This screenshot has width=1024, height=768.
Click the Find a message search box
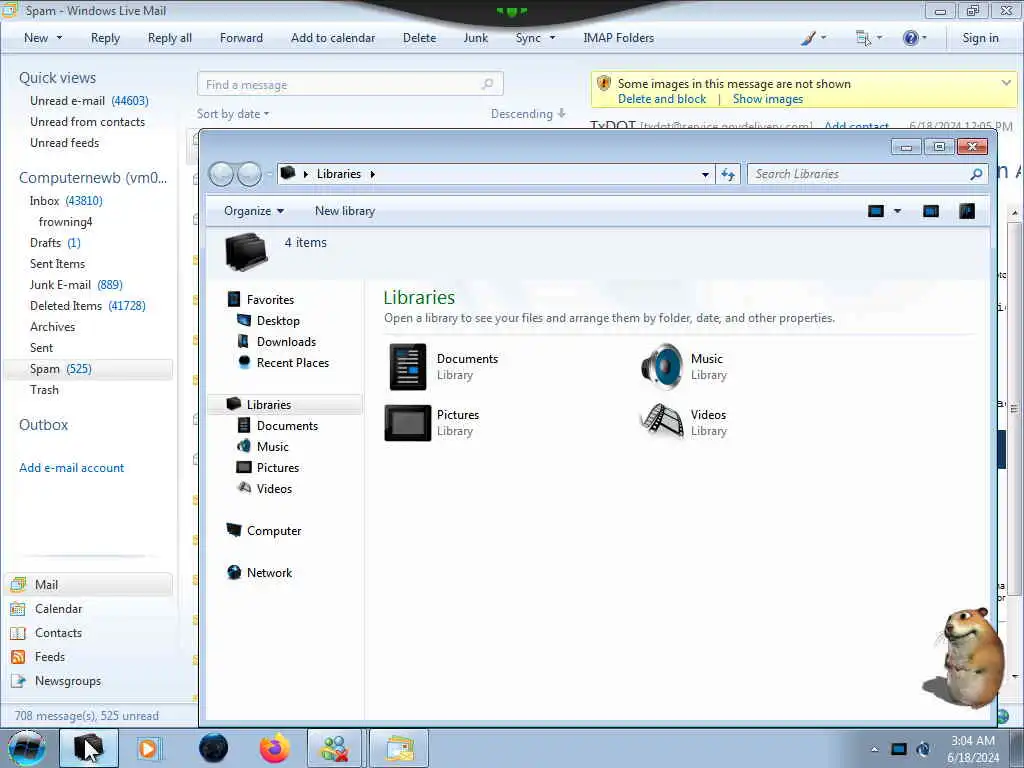pos(350,84)
